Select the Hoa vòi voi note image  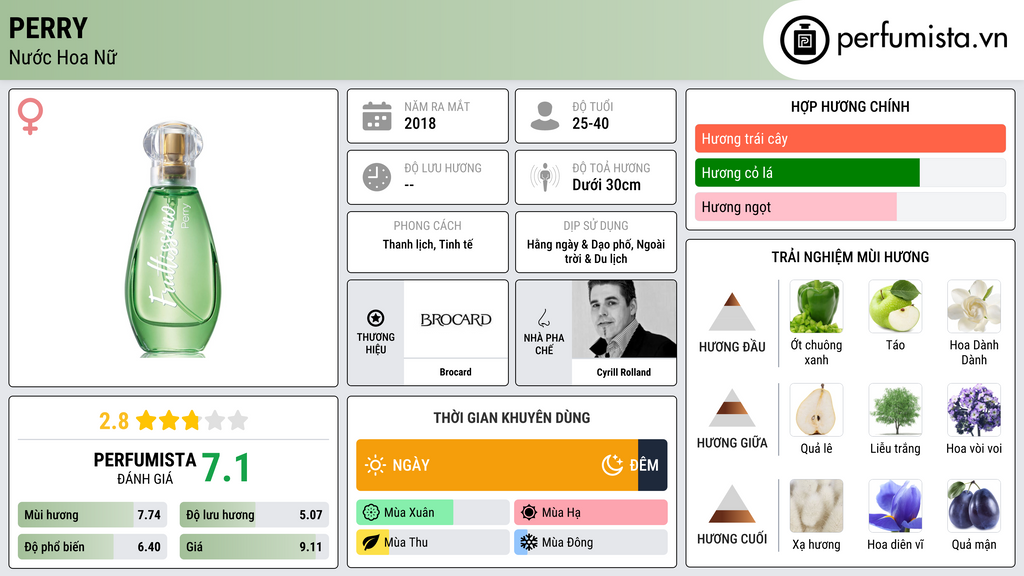point(974,409)
